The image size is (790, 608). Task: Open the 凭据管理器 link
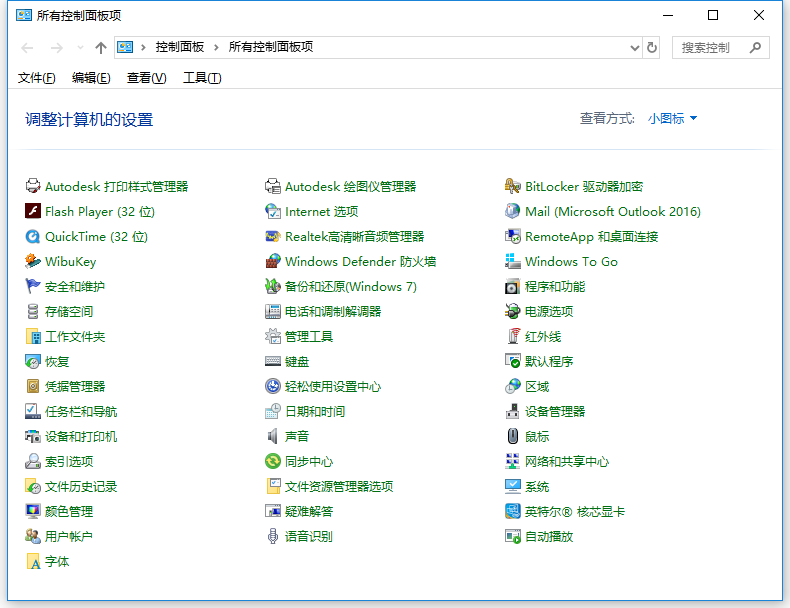(x=75, y=387)
